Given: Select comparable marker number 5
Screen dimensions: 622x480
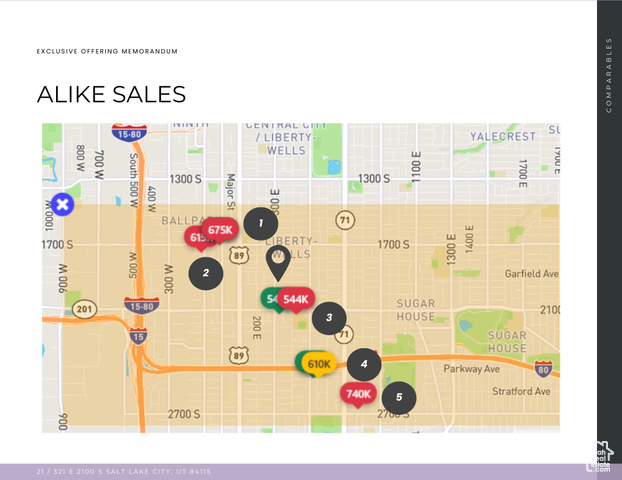Looking at the screenshot, I should coord(399,397).
